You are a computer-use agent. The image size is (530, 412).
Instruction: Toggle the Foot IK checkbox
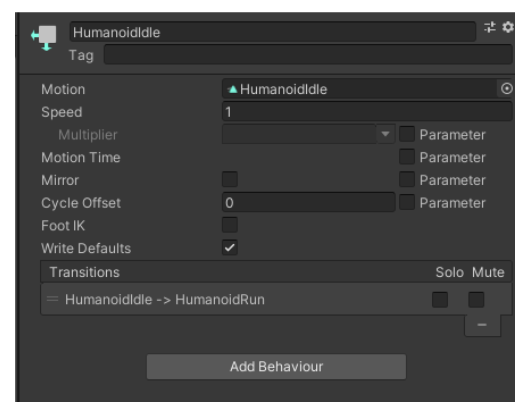point(230,225)
